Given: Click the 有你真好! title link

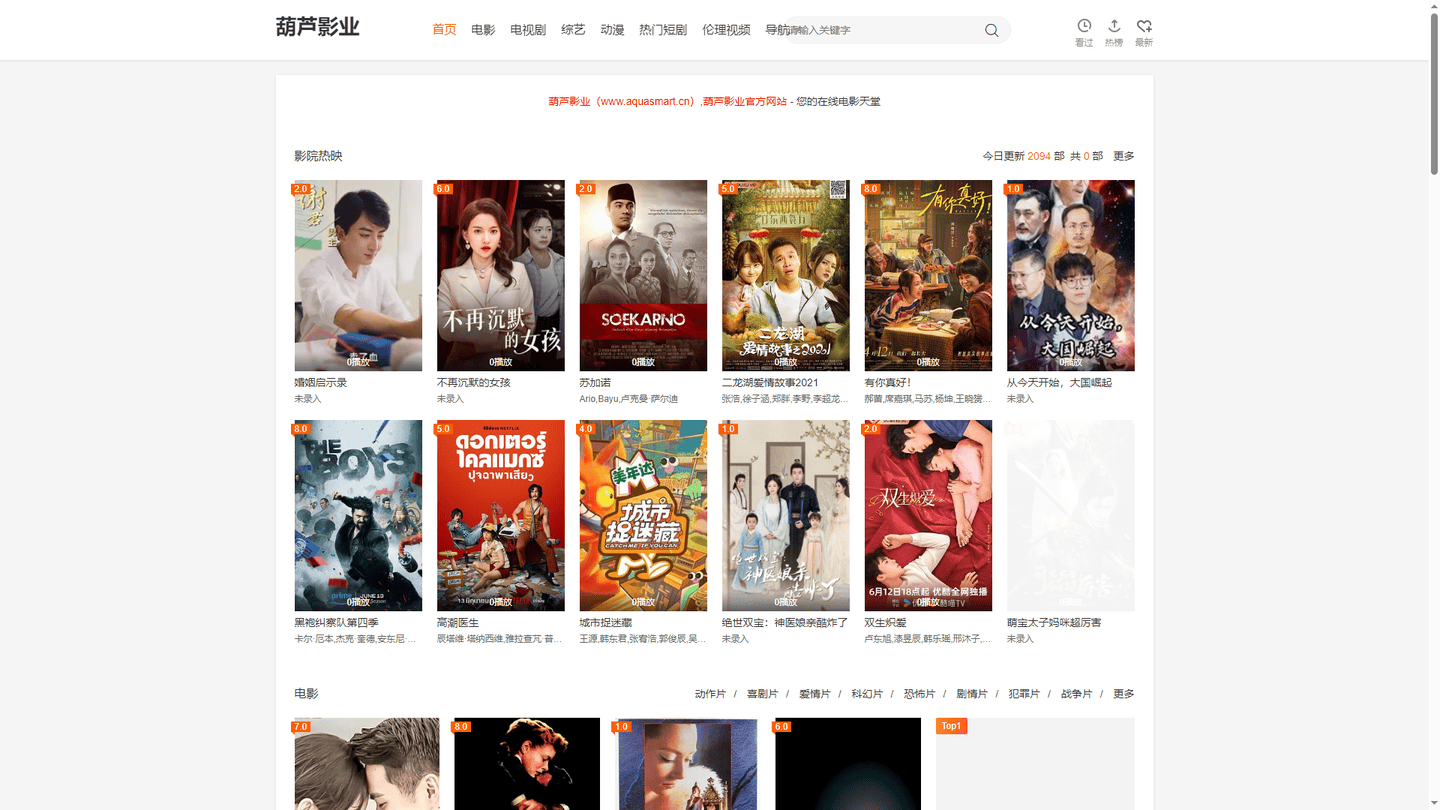Looking at the screenshot, I should (888, 382).
